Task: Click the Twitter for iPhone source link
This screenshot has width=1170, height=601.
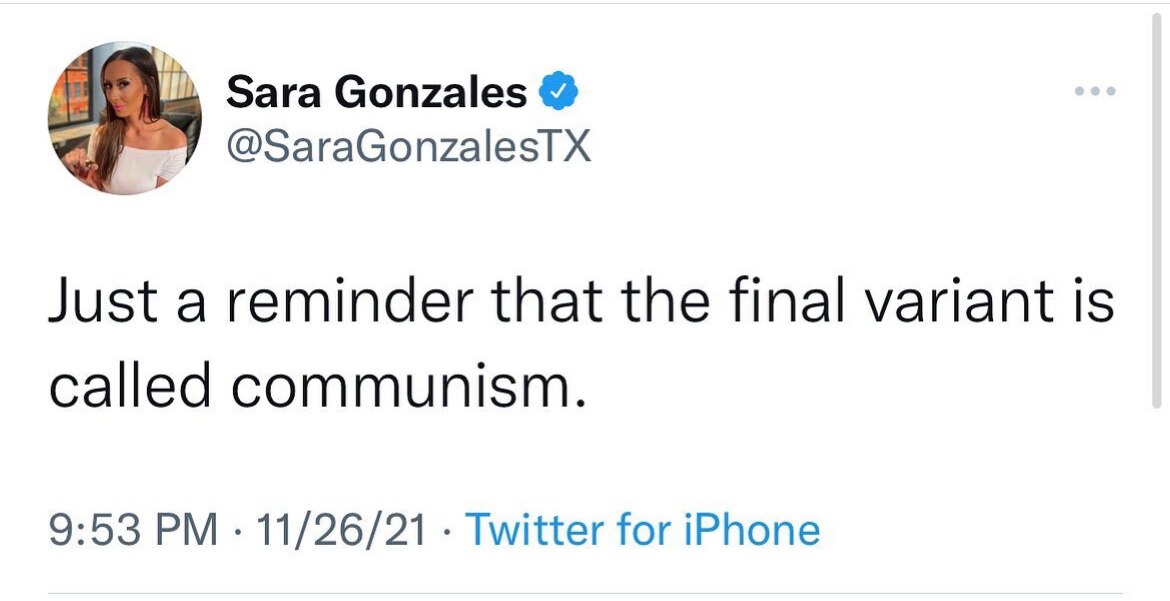Action: (x=642, y=529)
